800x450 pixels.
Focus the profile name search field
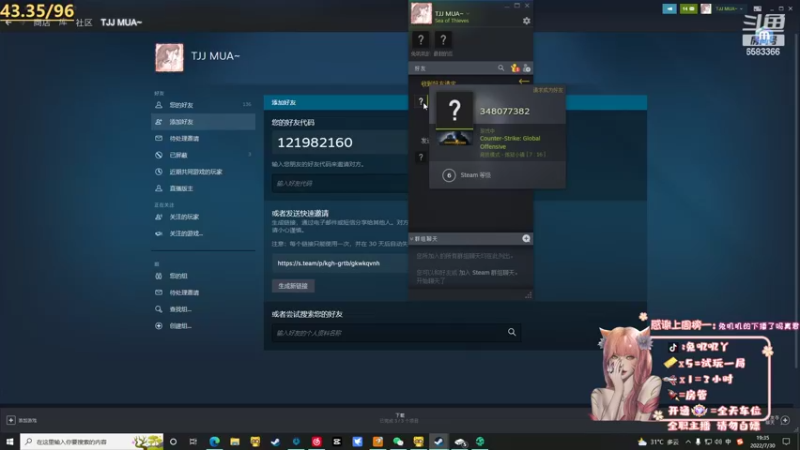coord(396,333)
